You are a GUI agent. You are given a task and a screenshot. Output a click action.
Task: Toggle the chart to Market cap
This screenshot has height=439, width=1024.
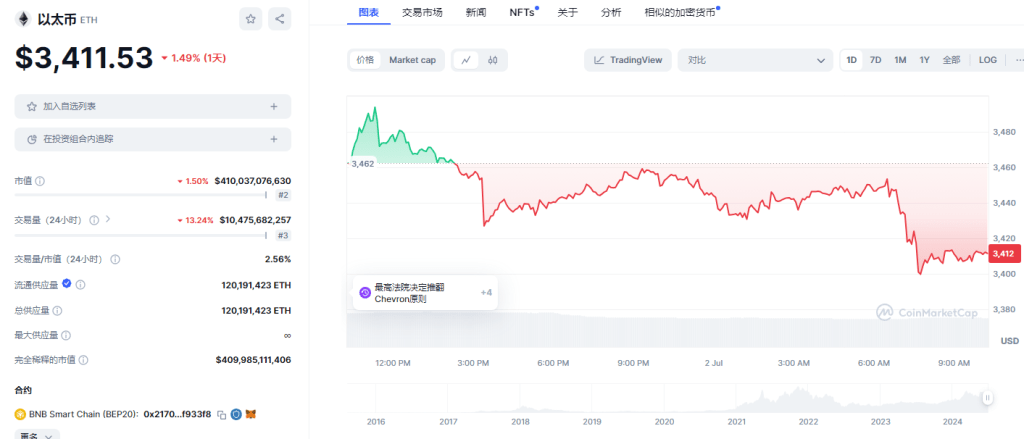pyautogui.click(x=412, y=60)
